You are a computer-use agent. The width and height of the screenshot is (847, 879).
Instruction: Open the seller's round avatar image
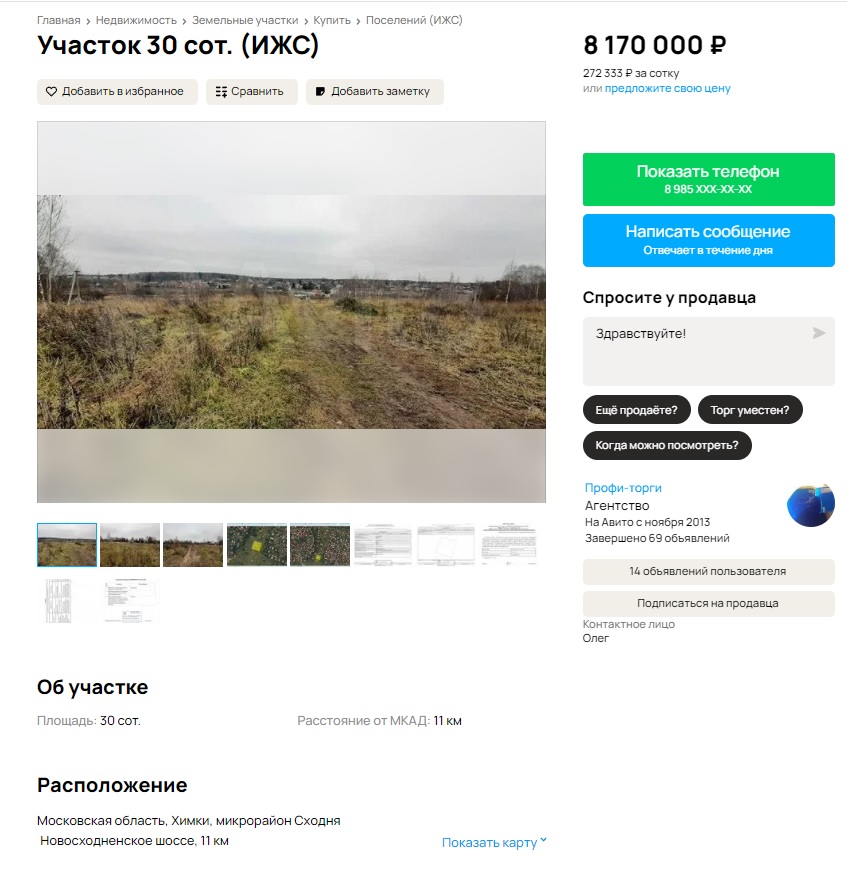(x=811, y=505)
